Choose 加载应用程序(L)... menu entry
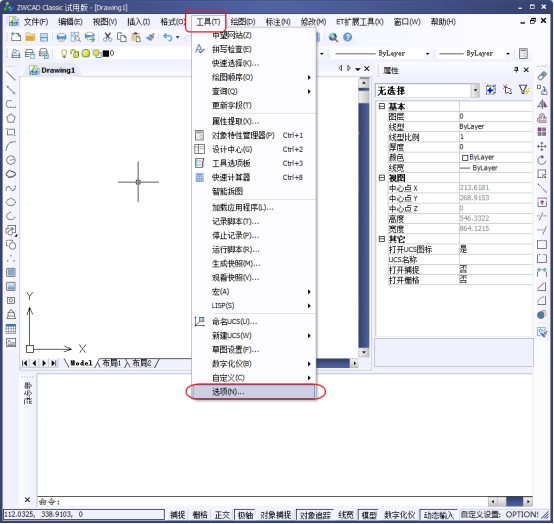554x524 pixels. (254, 207)
